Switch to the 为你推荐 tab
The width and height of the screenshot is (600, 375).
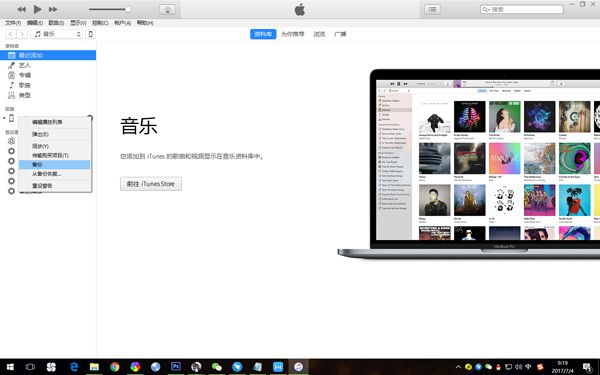292,34
